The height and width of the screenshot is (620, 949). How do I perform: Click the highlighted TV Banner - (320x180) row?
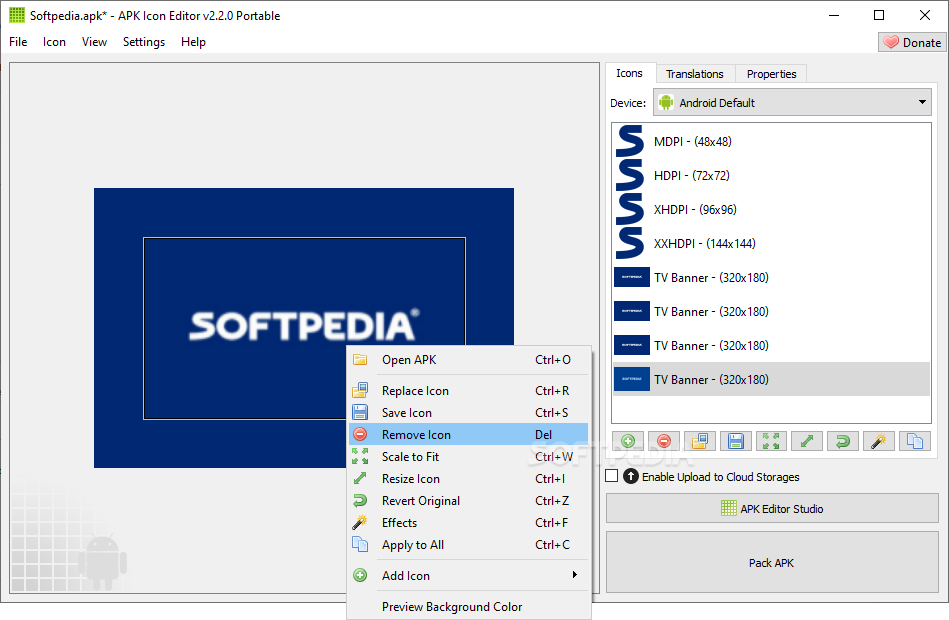771,380
